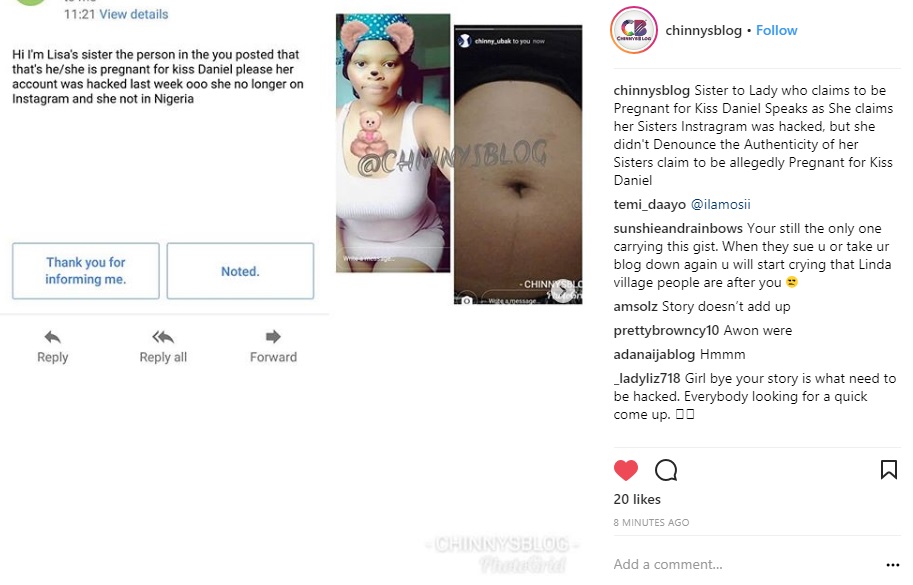Image resolution: width=913 pixels, height=585 pixels.
Task: Click the Forward arrow icon
Action: (x=273, y=336)
